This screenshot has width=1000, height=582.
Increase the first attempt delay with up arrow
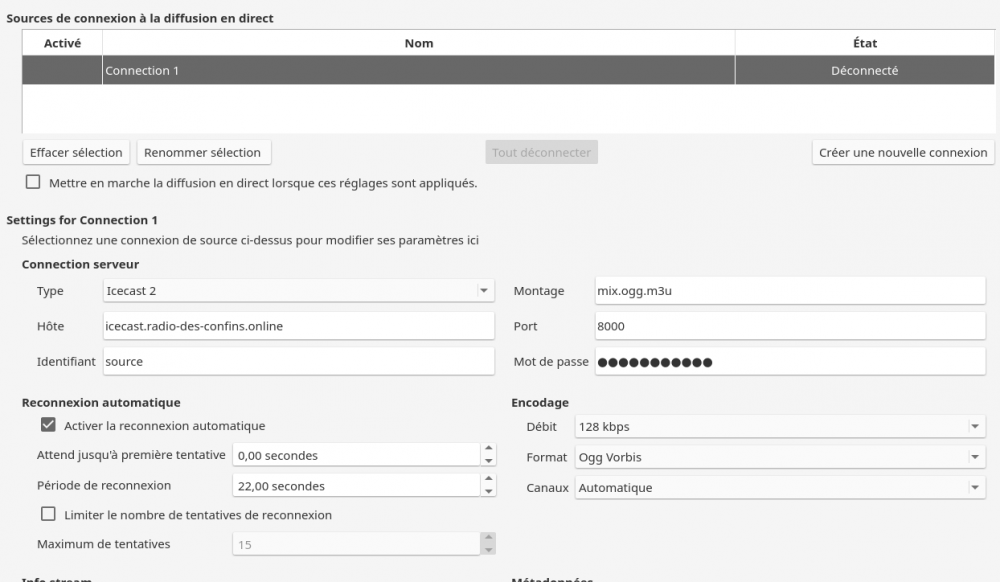point(489,450)
